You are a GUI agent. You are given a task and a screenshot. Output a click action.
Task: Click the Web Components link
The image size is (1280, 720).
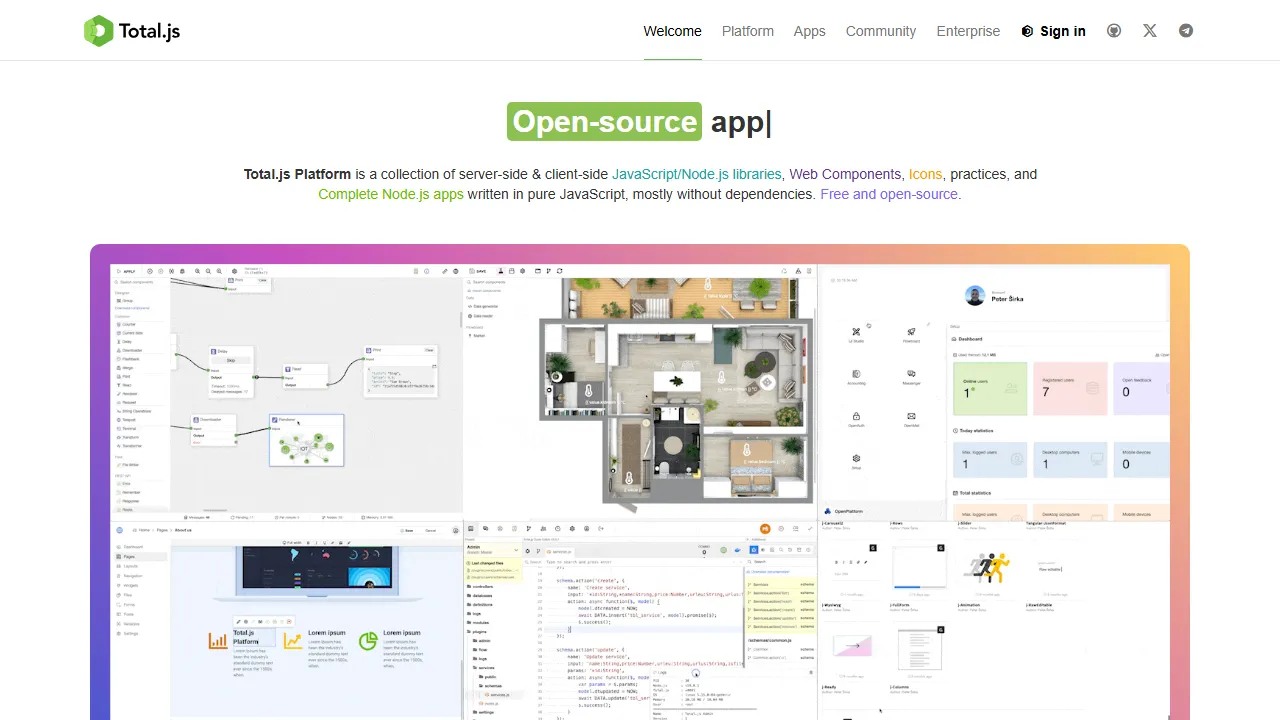845,174
